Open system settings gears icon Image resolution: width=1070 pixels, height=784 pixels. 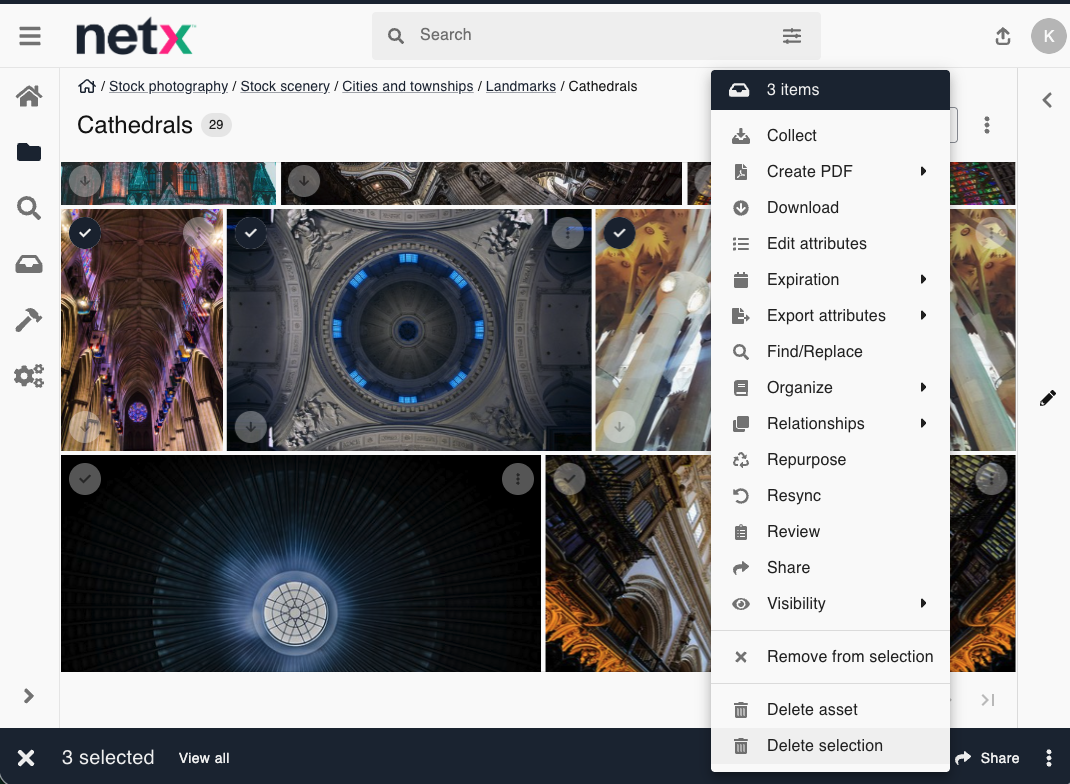(x=29, y=376)
